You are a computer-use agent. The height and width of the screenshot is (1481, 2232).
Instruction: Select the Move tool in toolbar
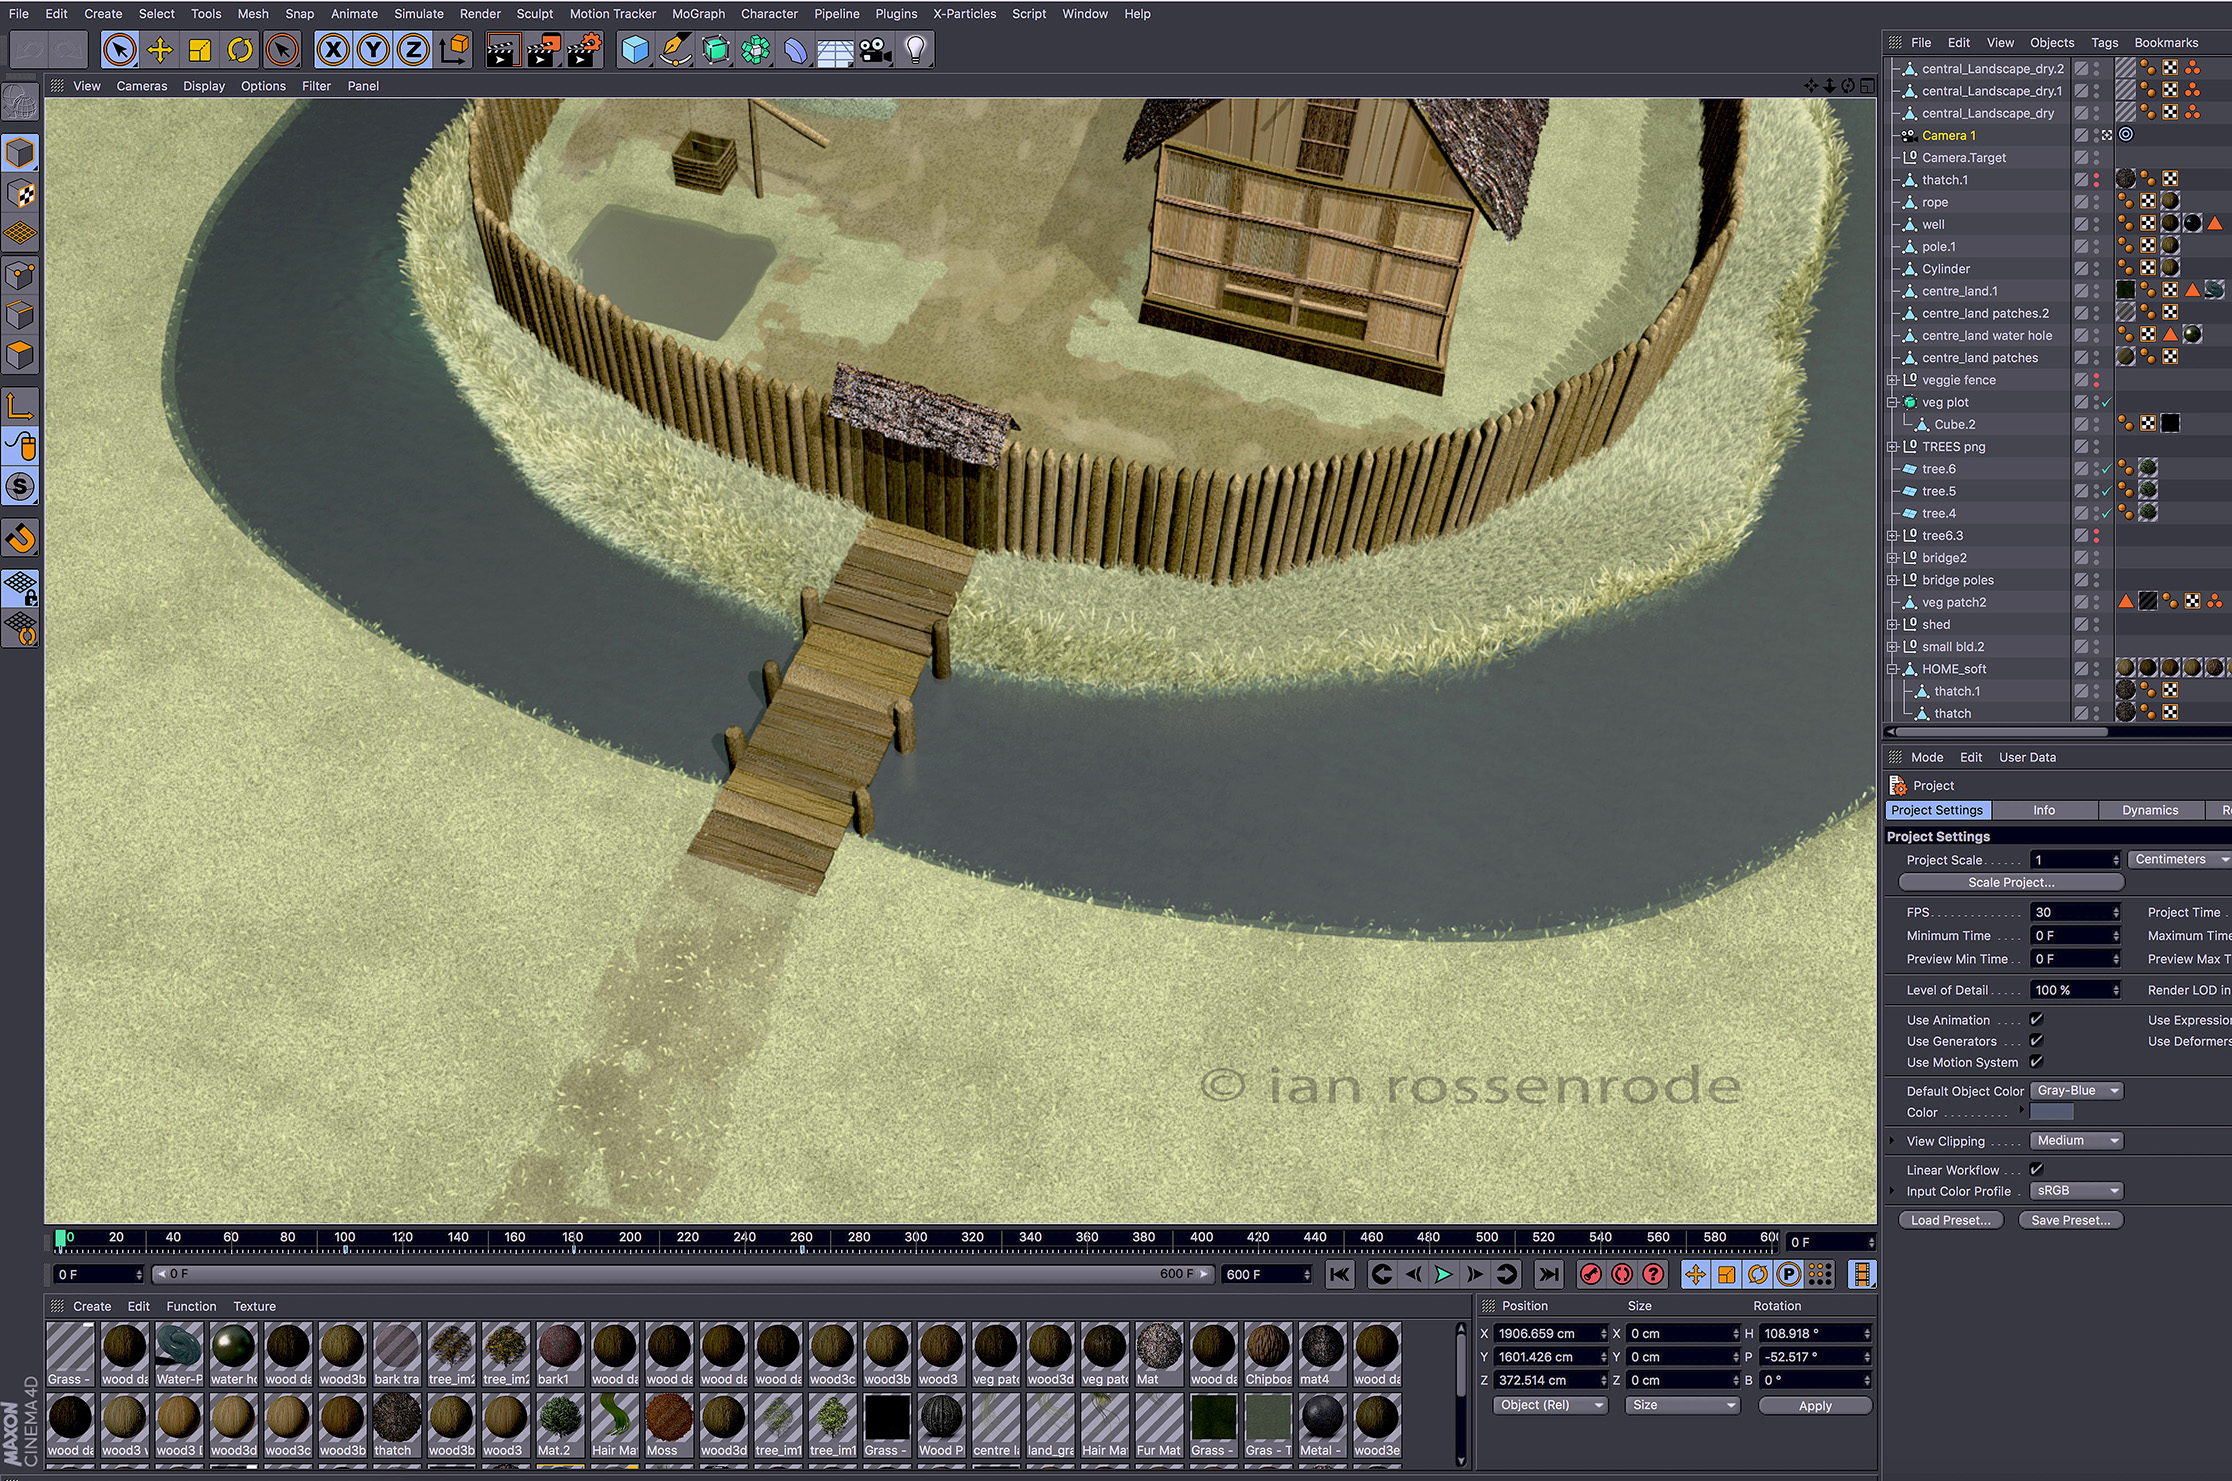[x=160, y=50]
